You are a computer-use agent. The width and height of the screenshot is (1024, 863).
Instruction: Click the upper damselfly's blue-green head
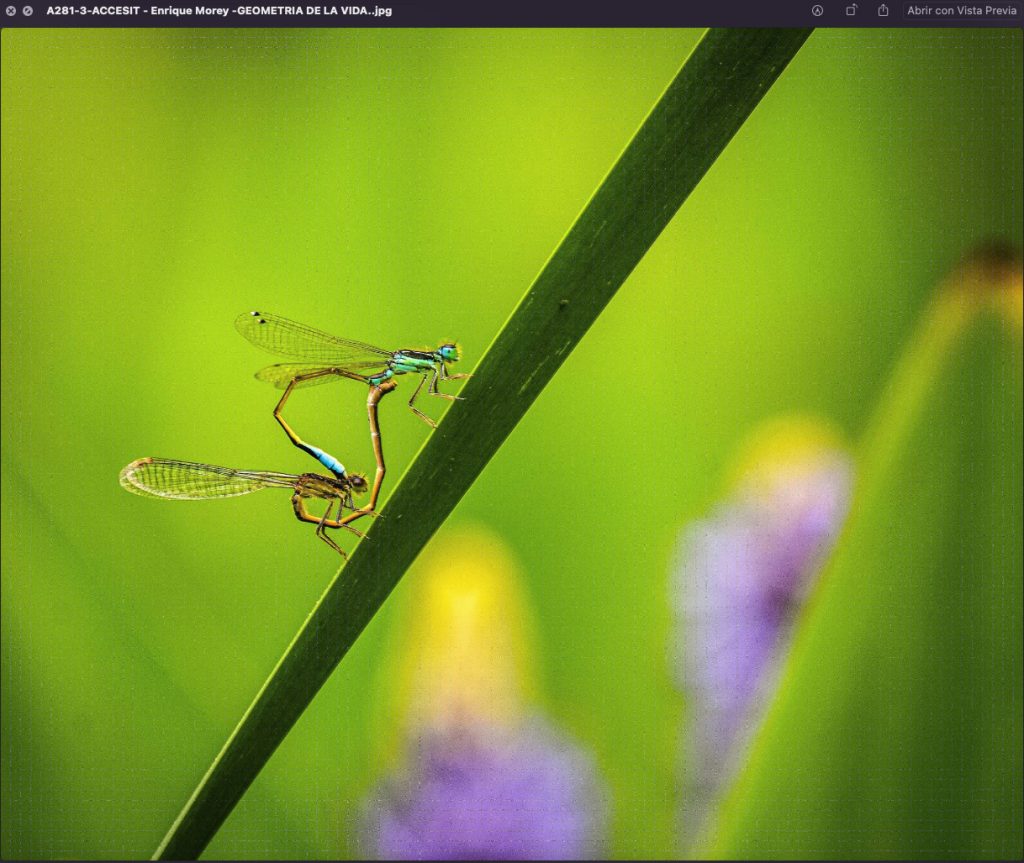click(x=449, y=352)
